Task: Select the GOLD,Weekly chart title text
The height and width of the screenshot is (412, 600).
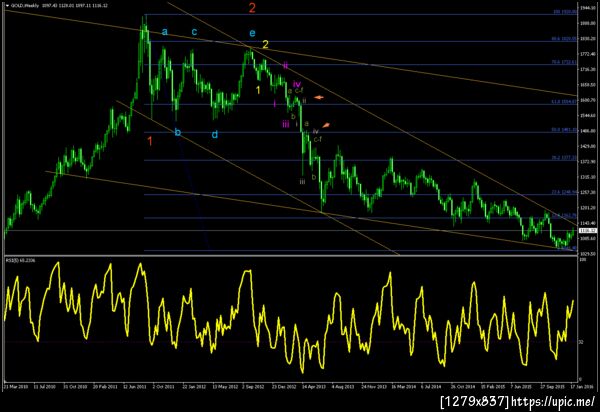Action: point(24,6)
